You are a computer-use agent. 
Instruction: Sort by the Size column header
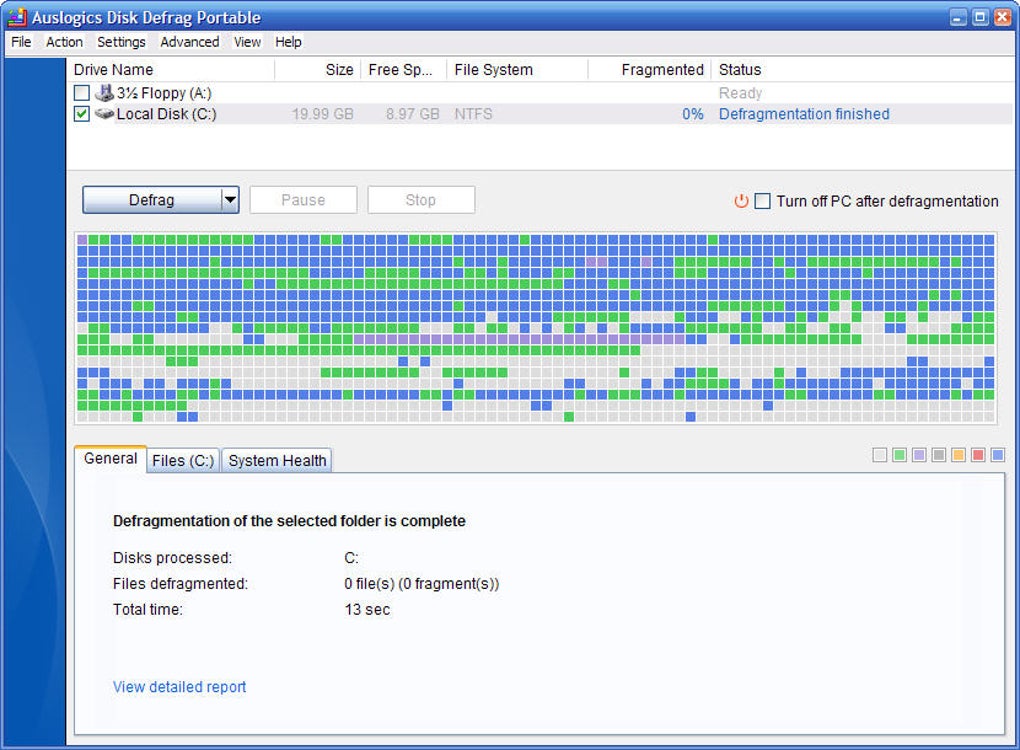click(x=318, y=70)
